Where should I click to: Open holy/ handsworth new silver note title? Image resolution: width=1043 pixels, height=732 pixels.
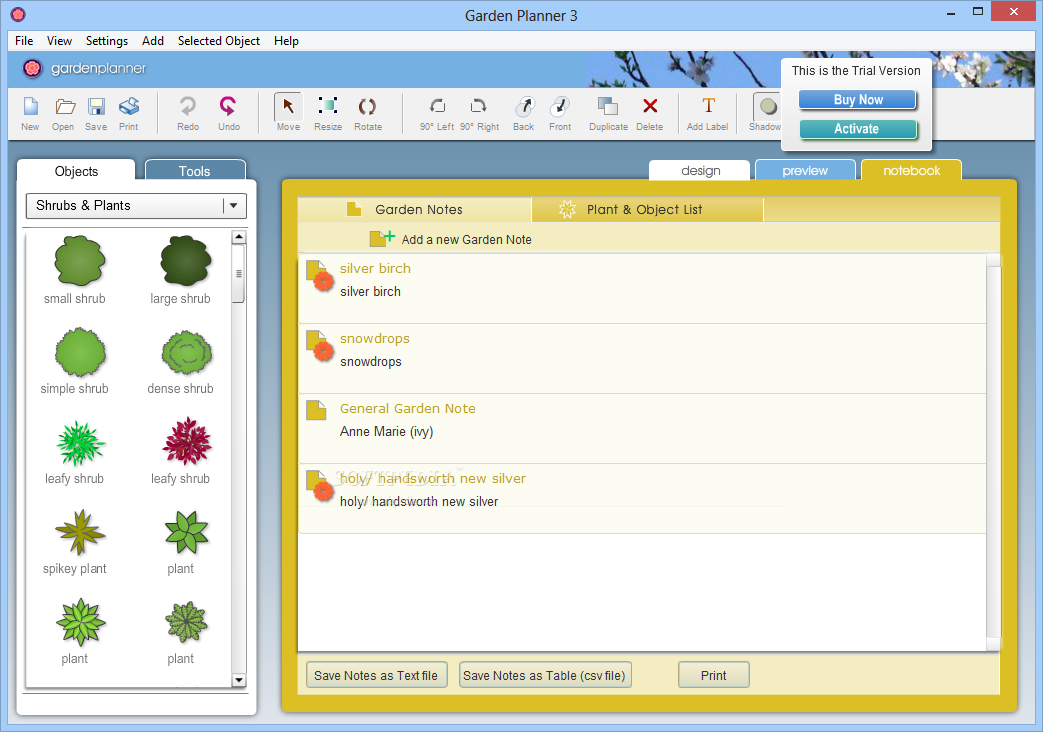[x=432, y=478]
